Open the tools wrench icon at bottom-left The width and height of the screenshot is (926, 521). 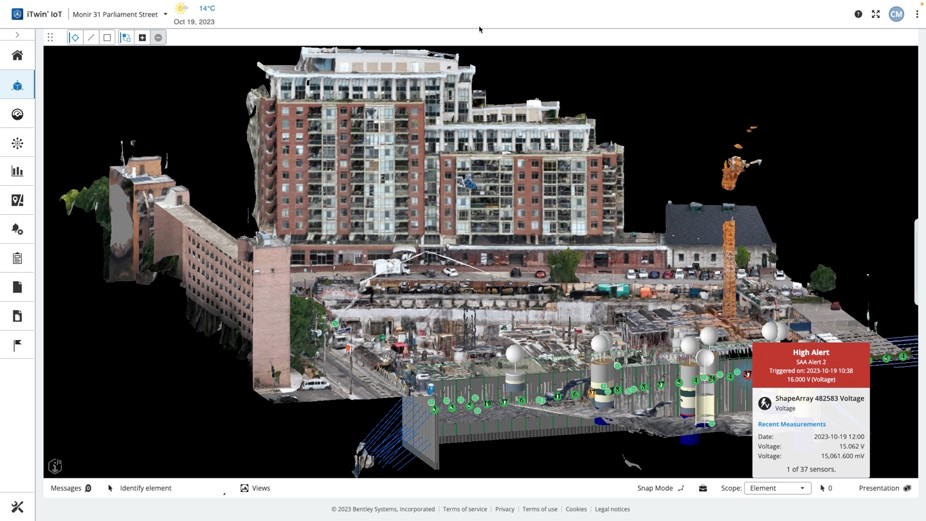(17, 507)
